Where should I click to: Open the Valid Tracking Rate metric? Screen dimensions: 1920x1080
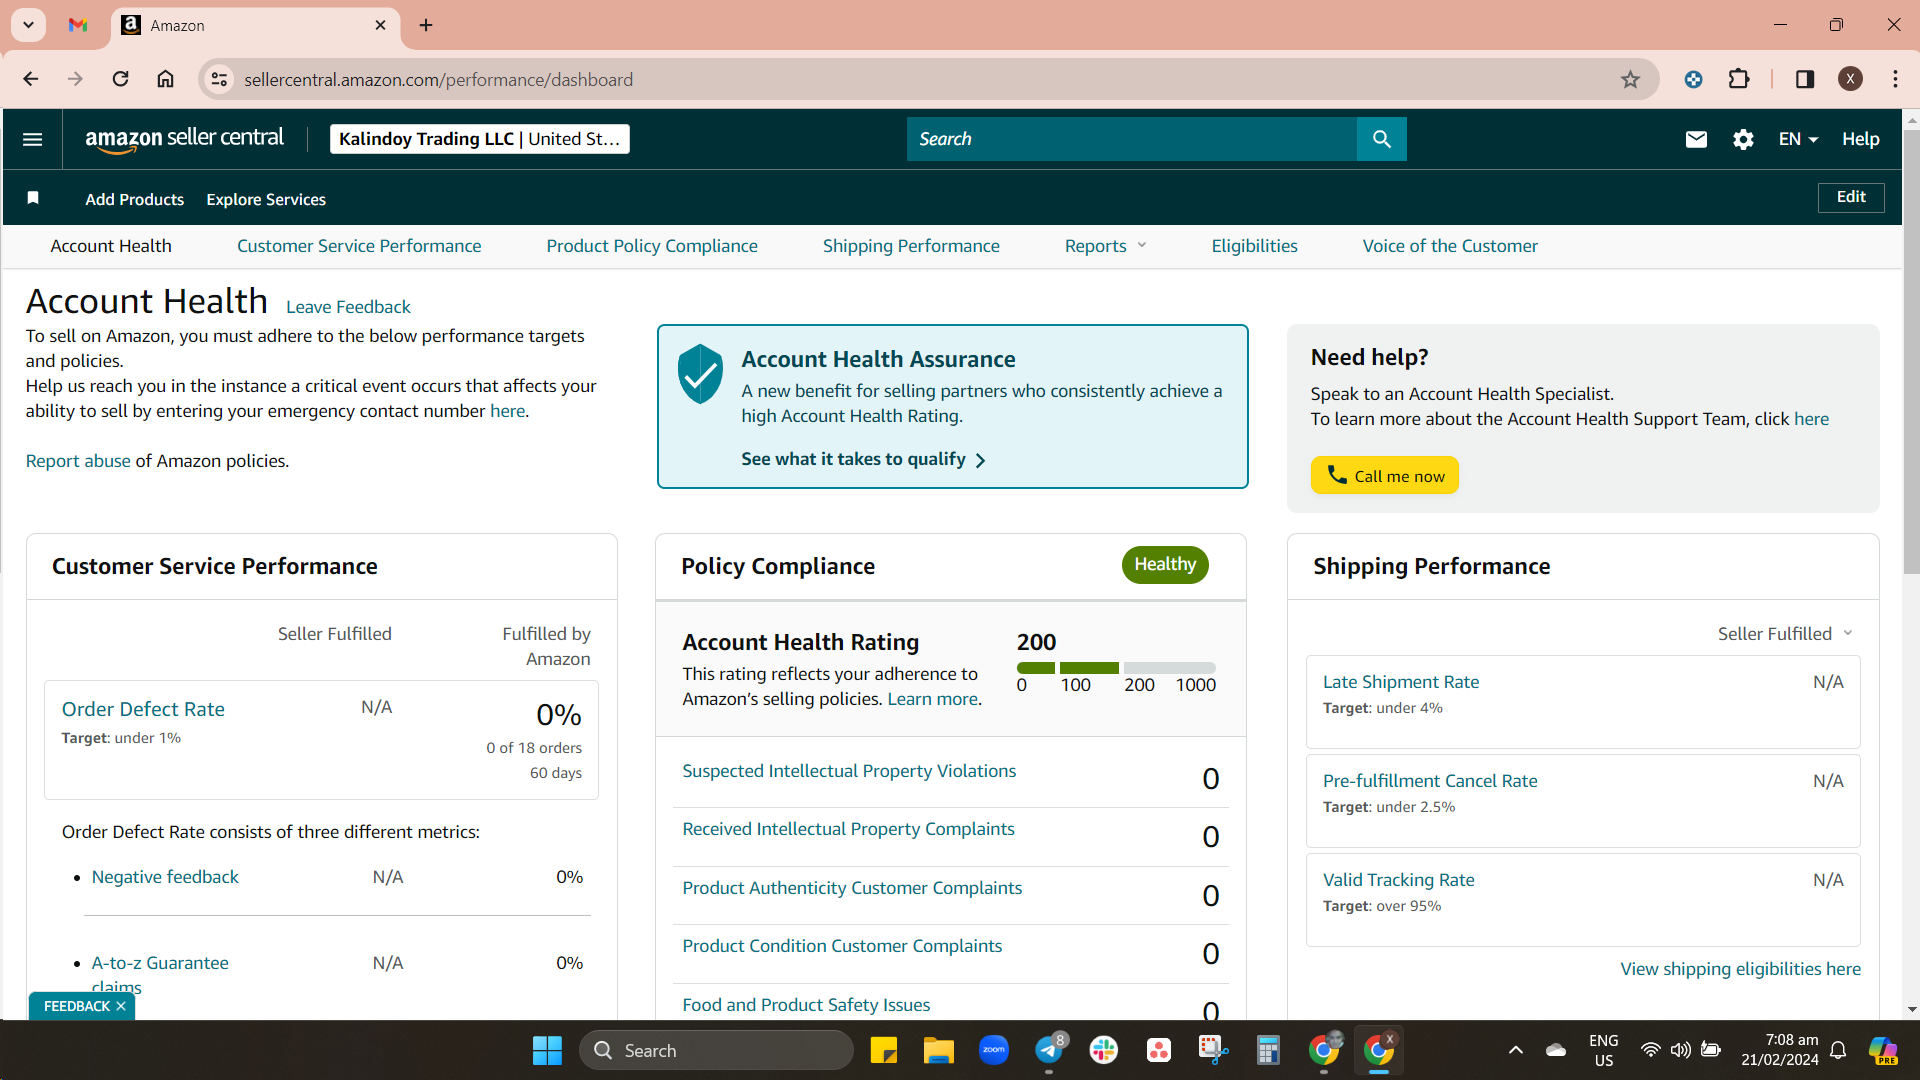pos(1398,880)
